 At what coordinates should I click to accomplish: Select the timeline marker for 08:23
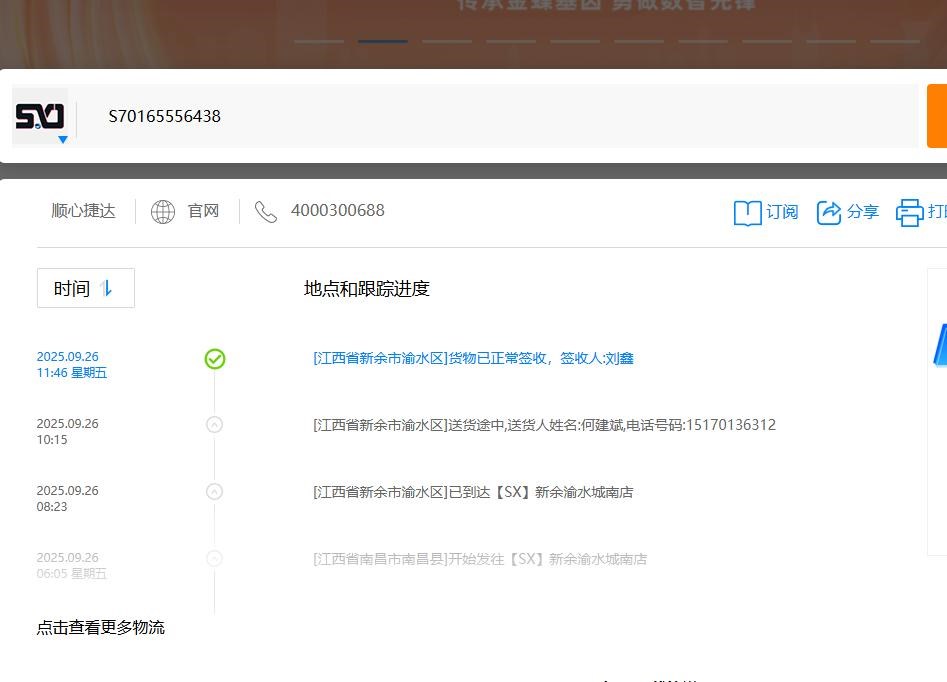pos(214,492)
